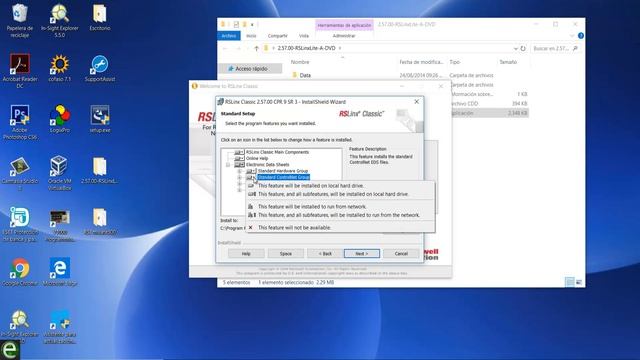Expand the Standard ControlNet Group node
This screenshot has height=360, width=640.
point(240,178)
